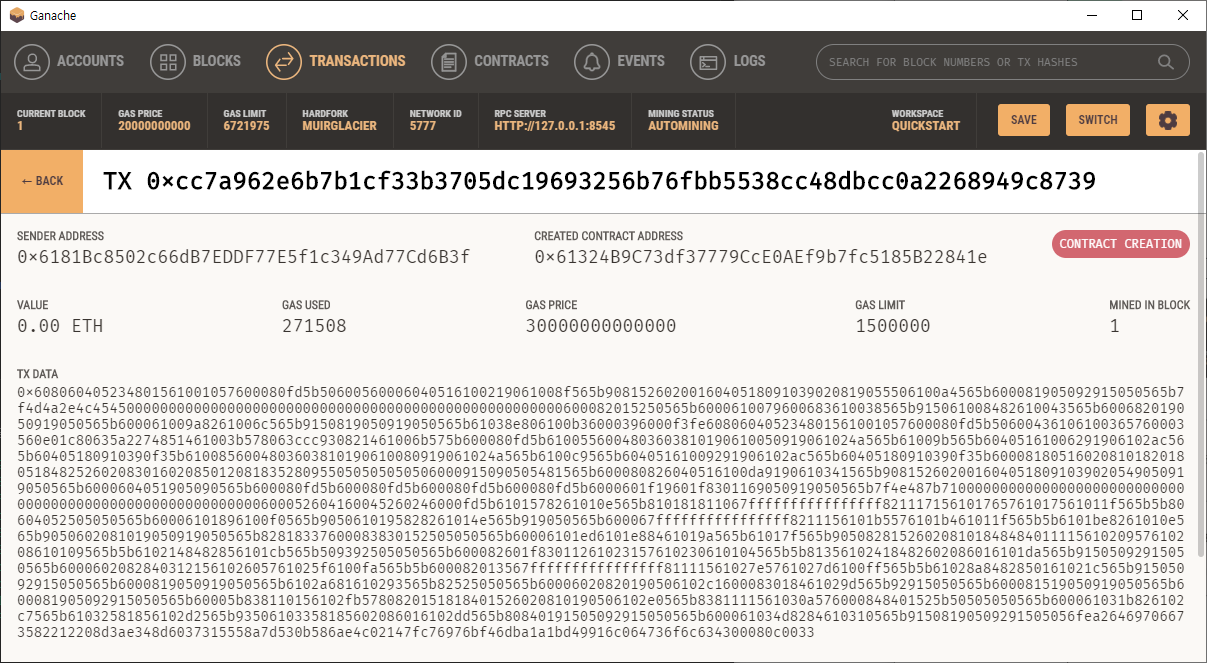The height and width of the screenshot is (663, 1207).
Task: Click the created contract address 0×61324B9C...
Action: coord(761,257)
